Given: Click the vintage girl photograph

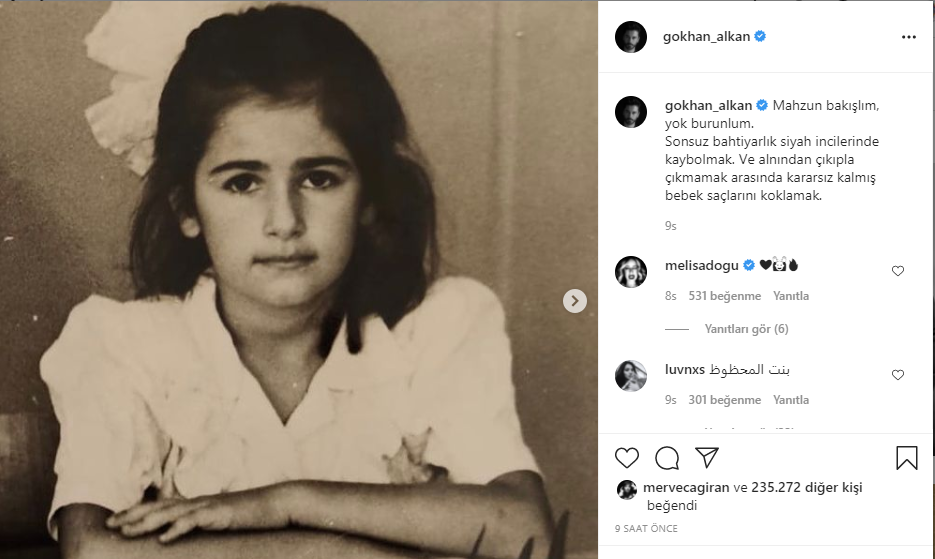Looking at the screenshot, I should [x=299, y=279].
